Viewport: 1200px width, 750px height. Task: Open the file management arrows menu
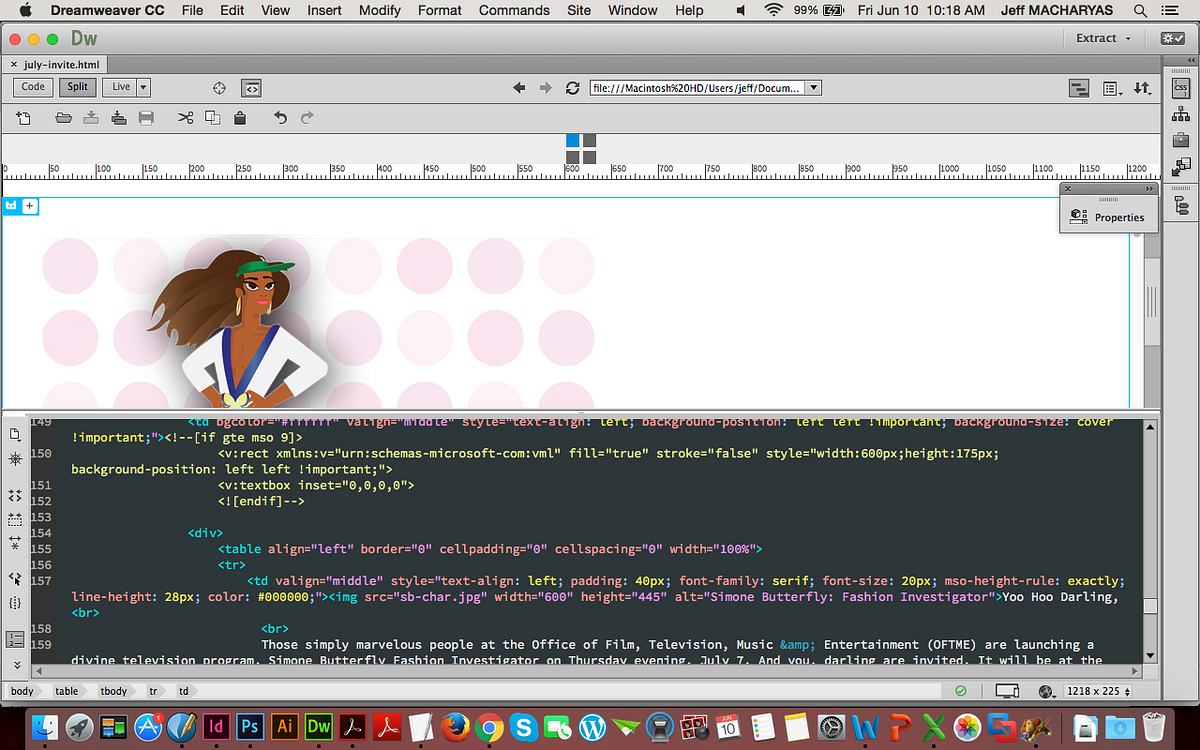(x=1142, y=88)
